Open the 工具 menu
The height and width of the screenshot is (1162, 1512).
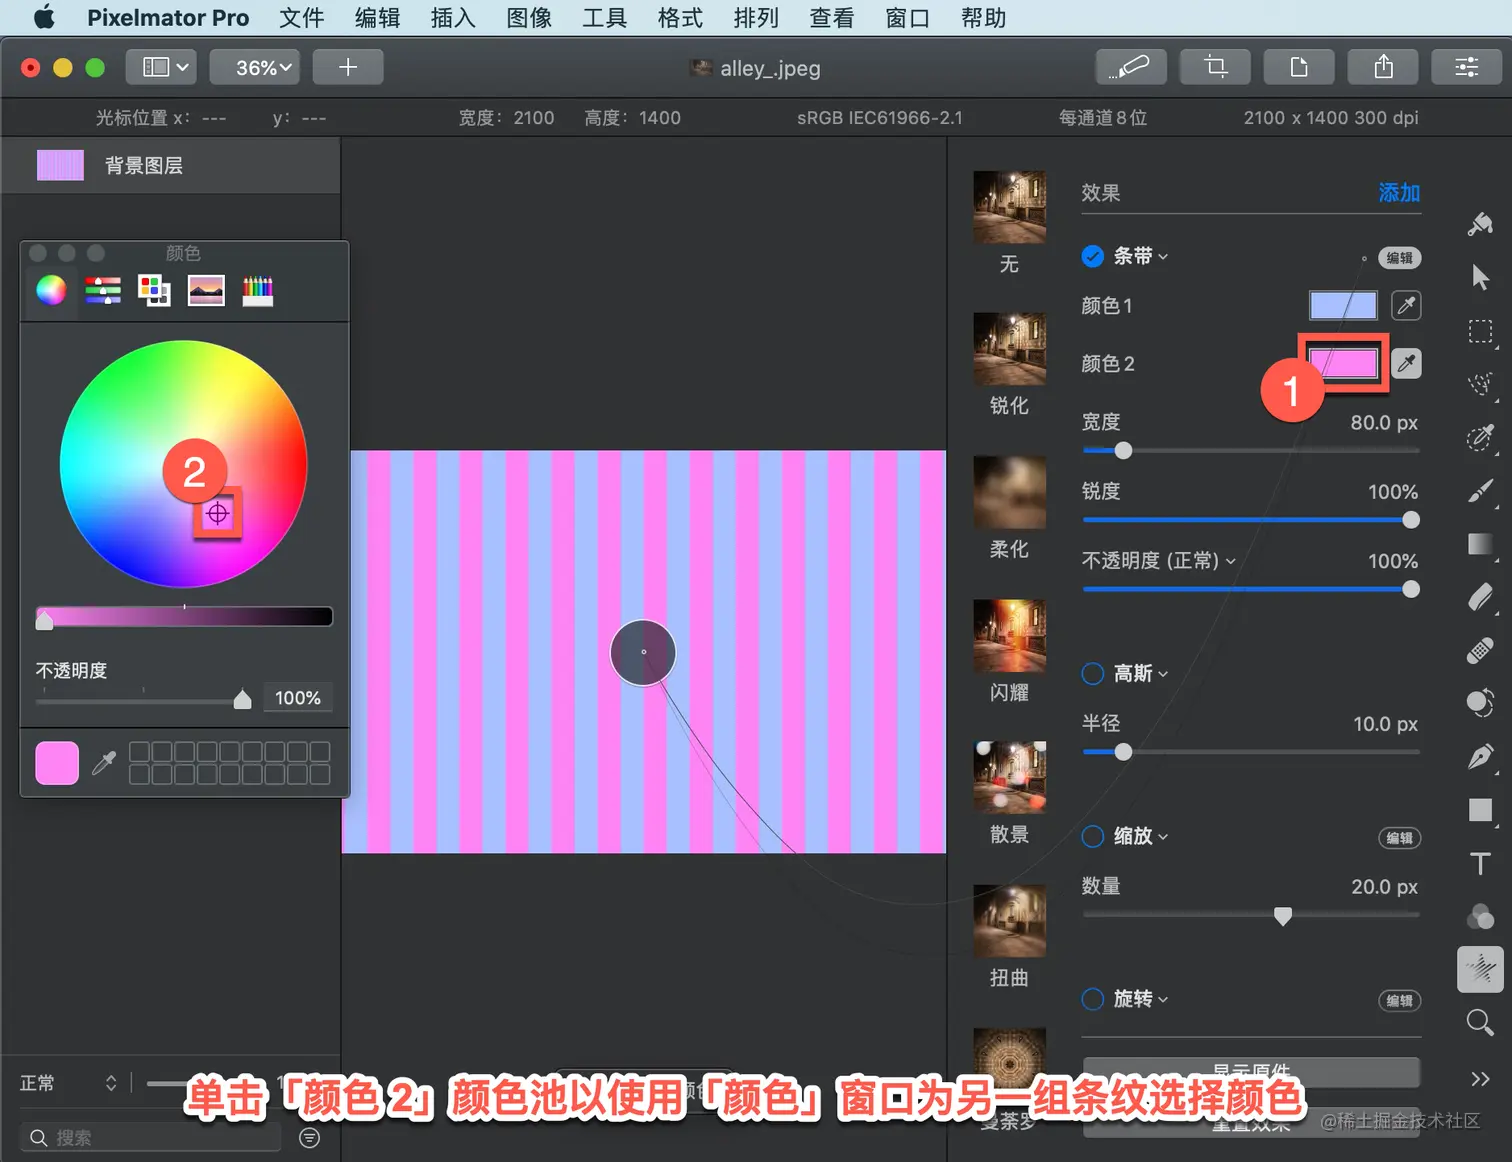pyautogui.click(x=605, y=18)
